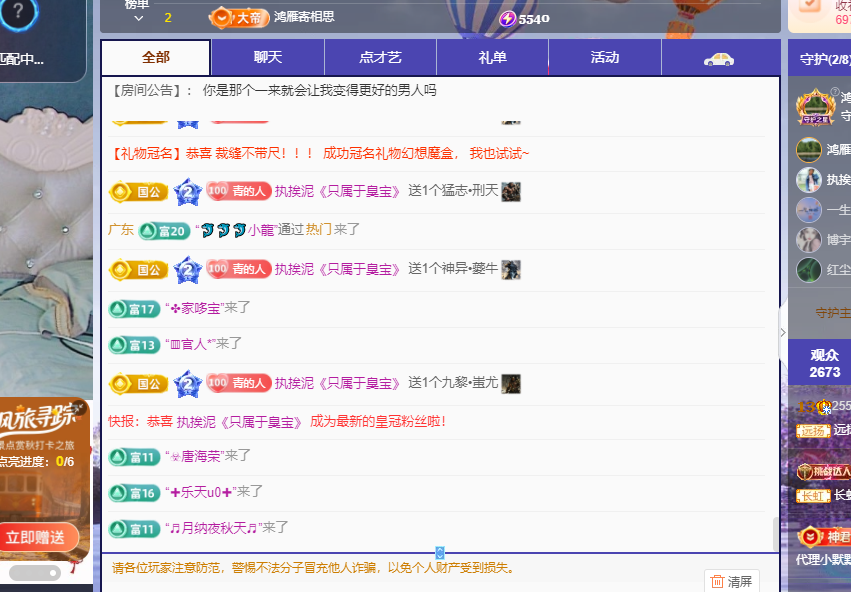Click the 富16 wealth badge
Screen dimensions: 851x592
point(134,493)
